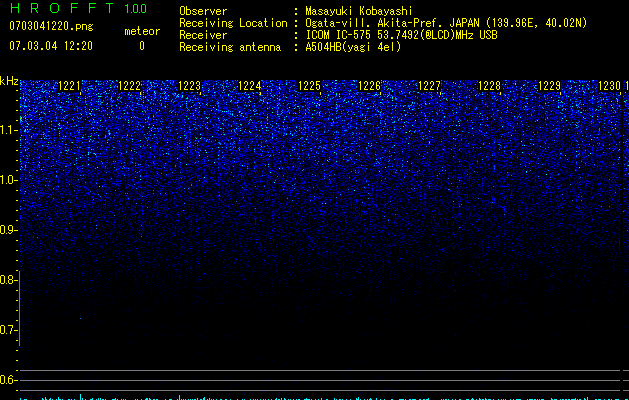Image resolution: width=629 pixels, height=400 pixels.
Task: Click the 0.9 kHz frequency label
Action: click(x=8, y=230)
